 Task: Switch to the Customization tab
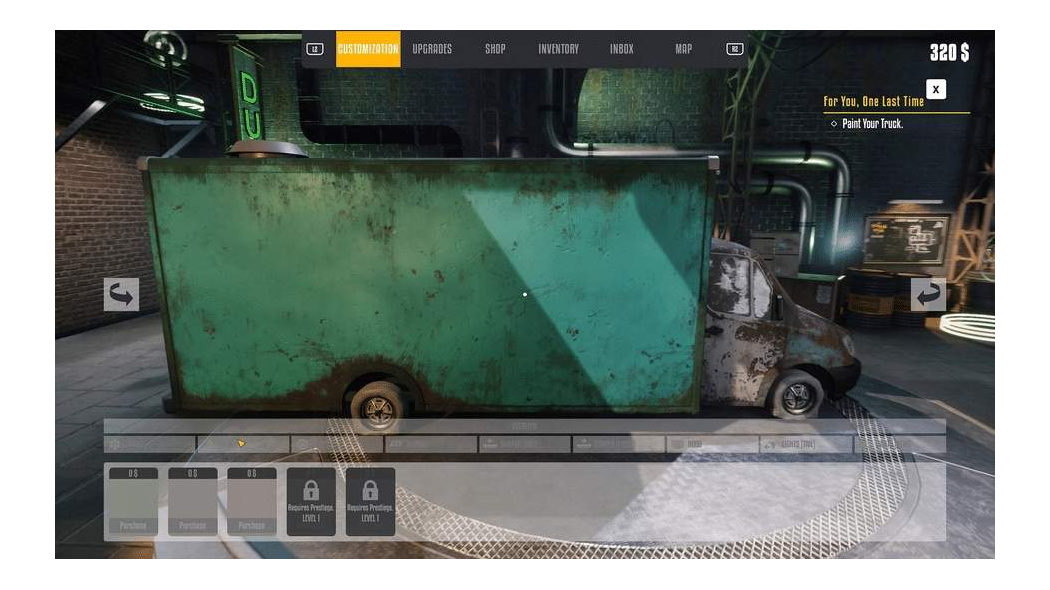368,49
